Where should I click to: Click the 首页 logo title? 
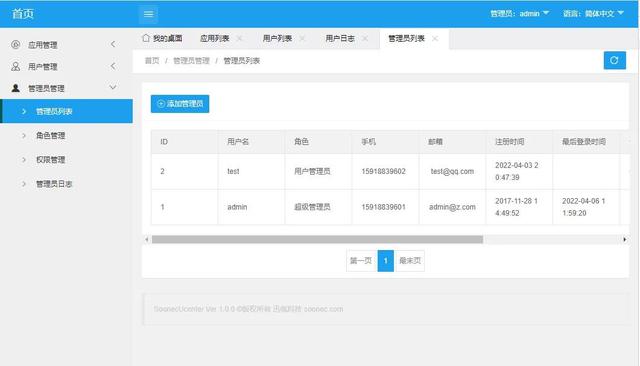click(23, 13)
